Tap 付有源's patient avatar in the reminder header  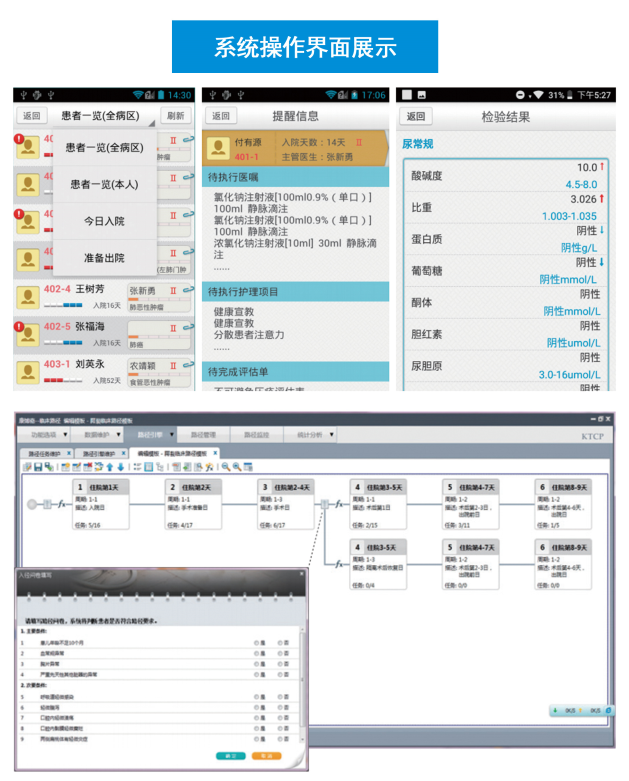click(217, 148)
